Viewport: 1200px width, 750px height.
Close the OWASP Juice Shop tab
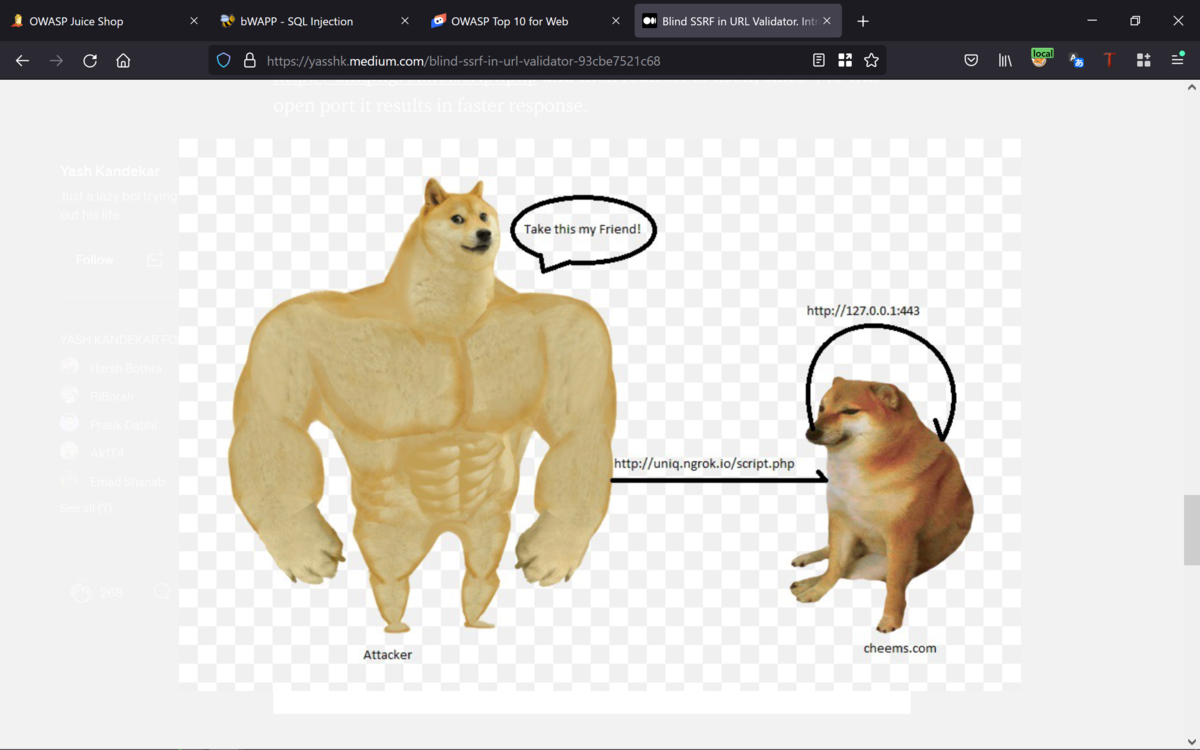tap(194, 21)
